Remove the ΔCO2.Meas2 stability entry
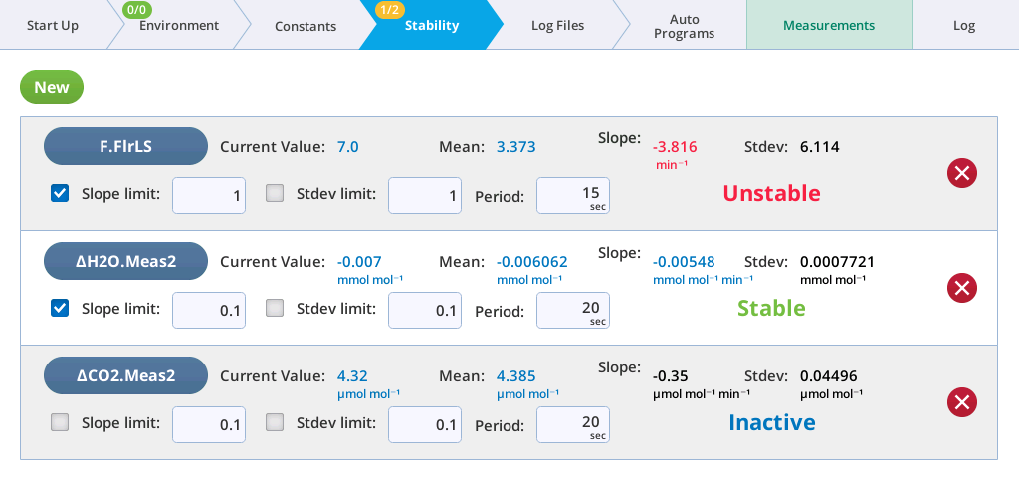 (961, 403)
